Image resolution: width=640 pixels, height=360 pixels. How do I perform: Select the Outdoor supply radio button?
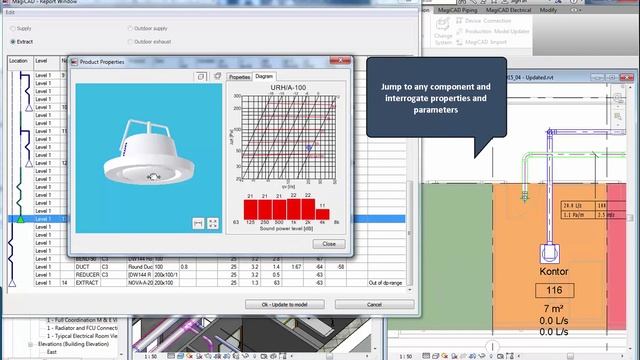[130, 29]
